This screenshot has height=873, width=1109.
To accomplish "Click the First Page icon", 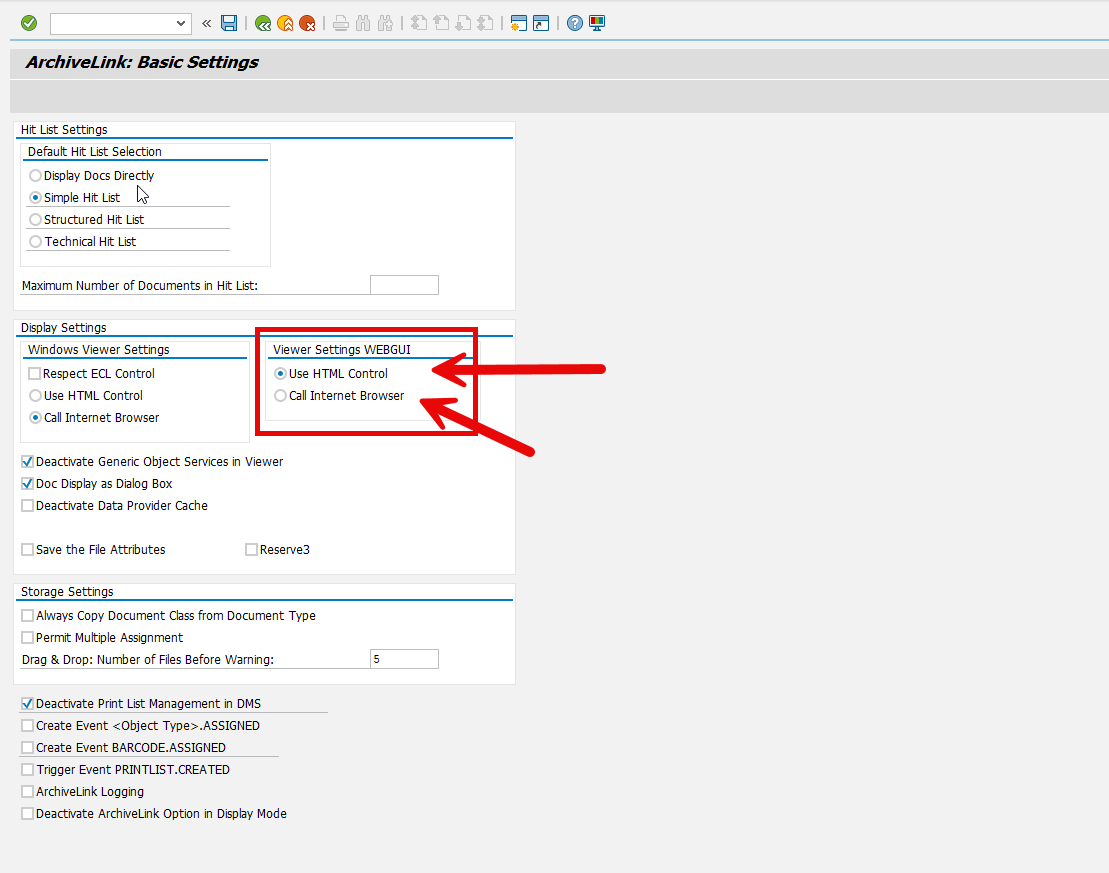I will tap(419, 23).
